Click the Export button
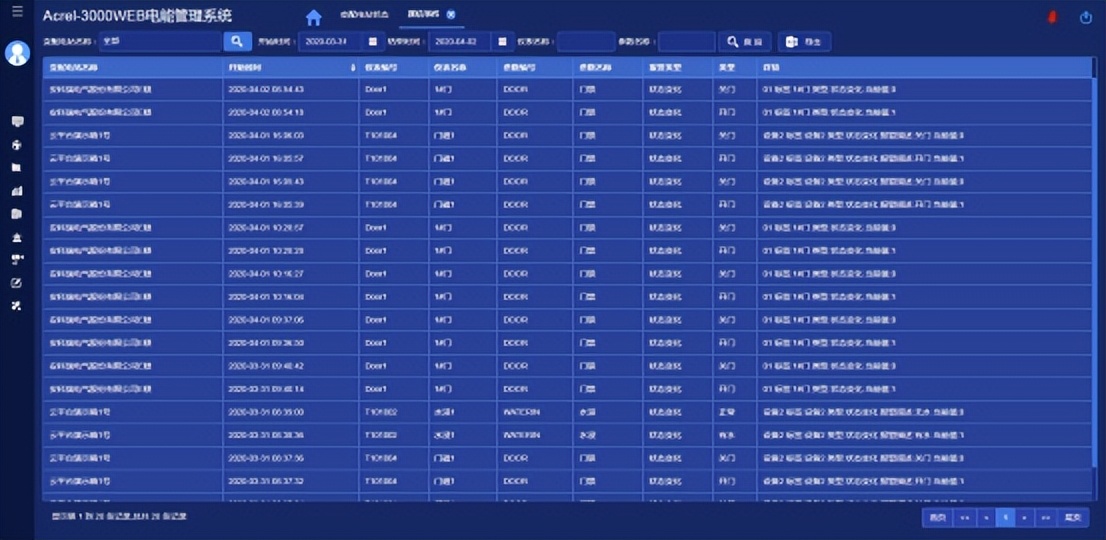 pos(805,42)
